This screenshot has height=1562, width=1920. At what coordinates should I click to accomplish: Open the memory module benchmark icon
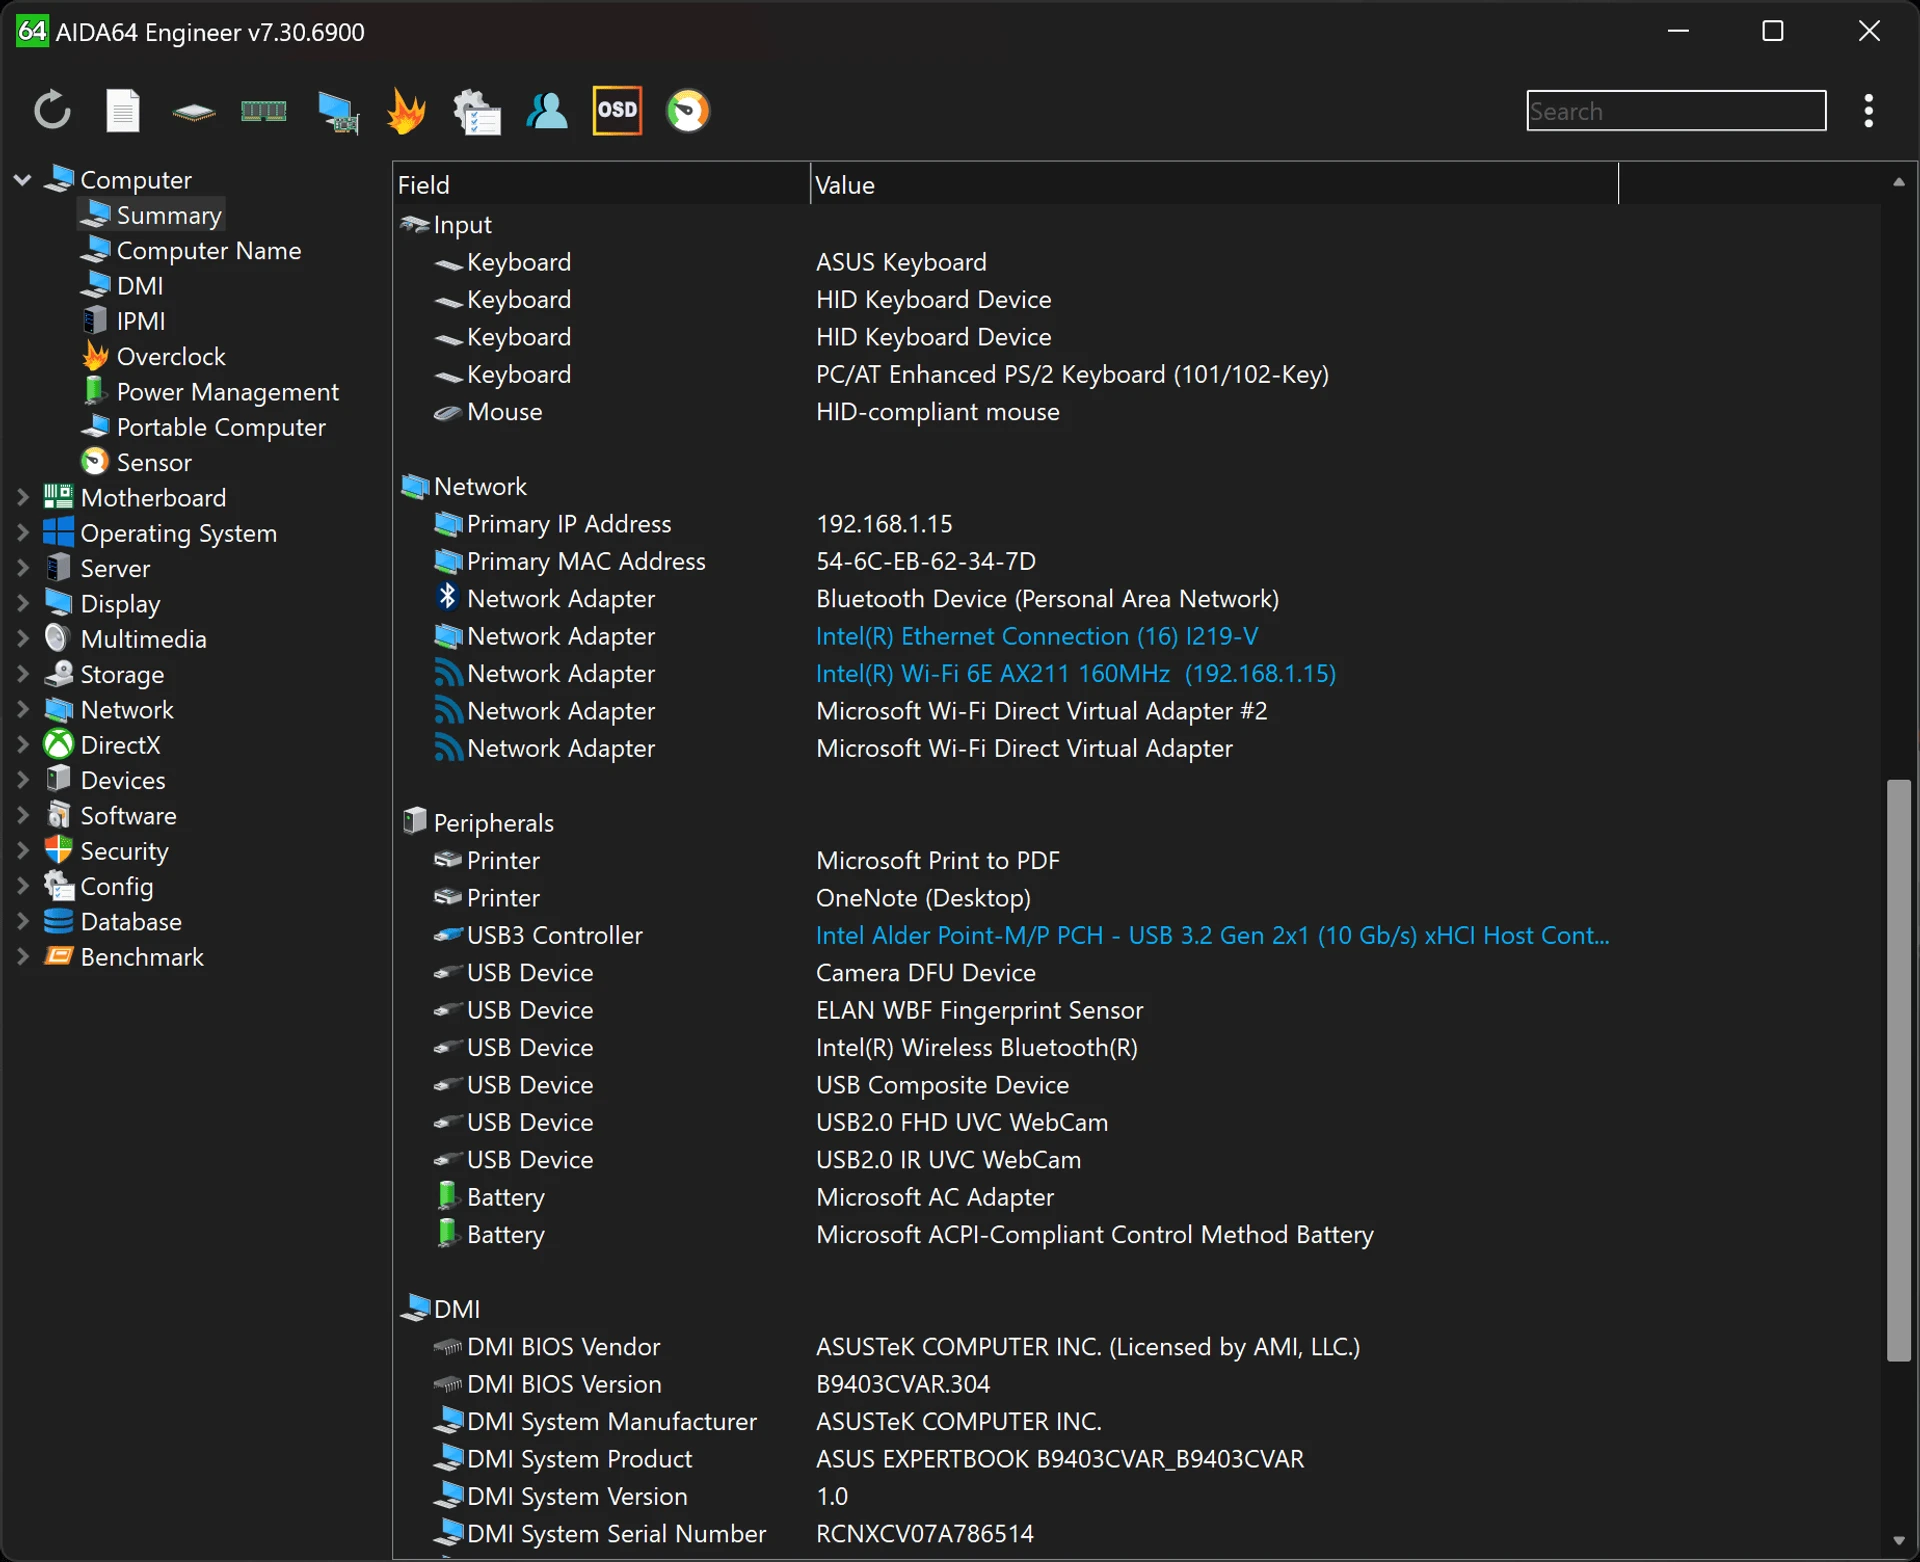click(264, 111)
